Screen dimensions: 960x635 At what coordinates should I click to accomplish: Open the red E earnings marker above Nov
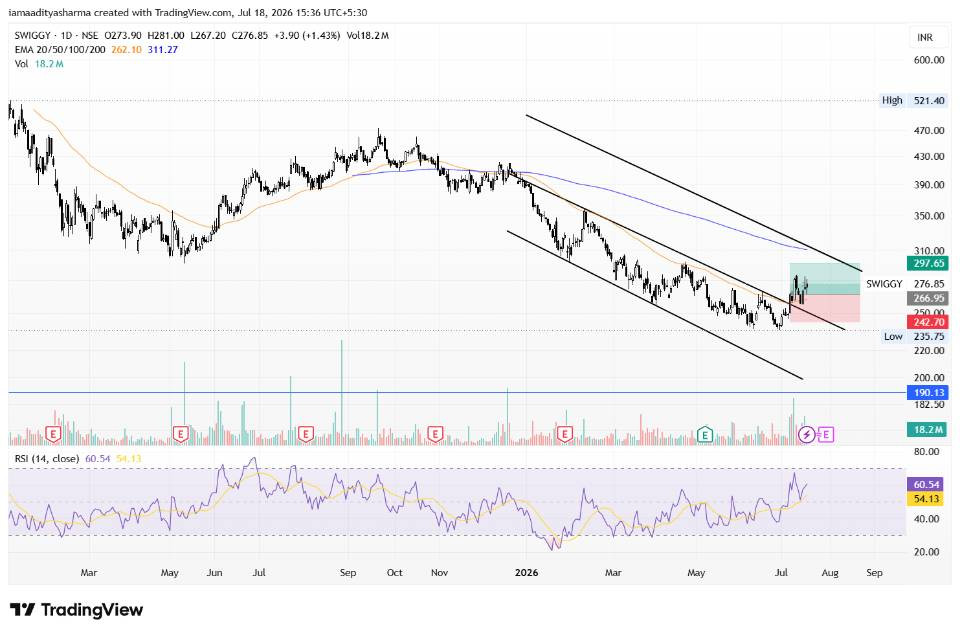point(435,435)
